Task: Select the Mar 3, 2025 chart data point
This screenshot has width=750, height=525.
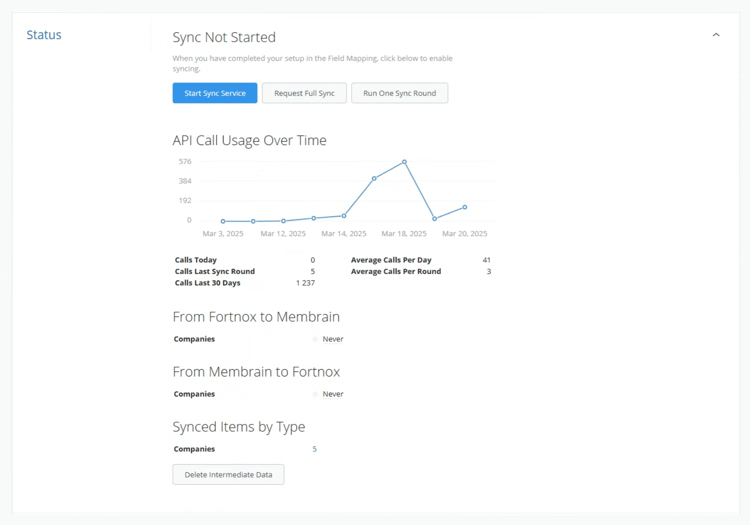Action: [x=223, y=221]
